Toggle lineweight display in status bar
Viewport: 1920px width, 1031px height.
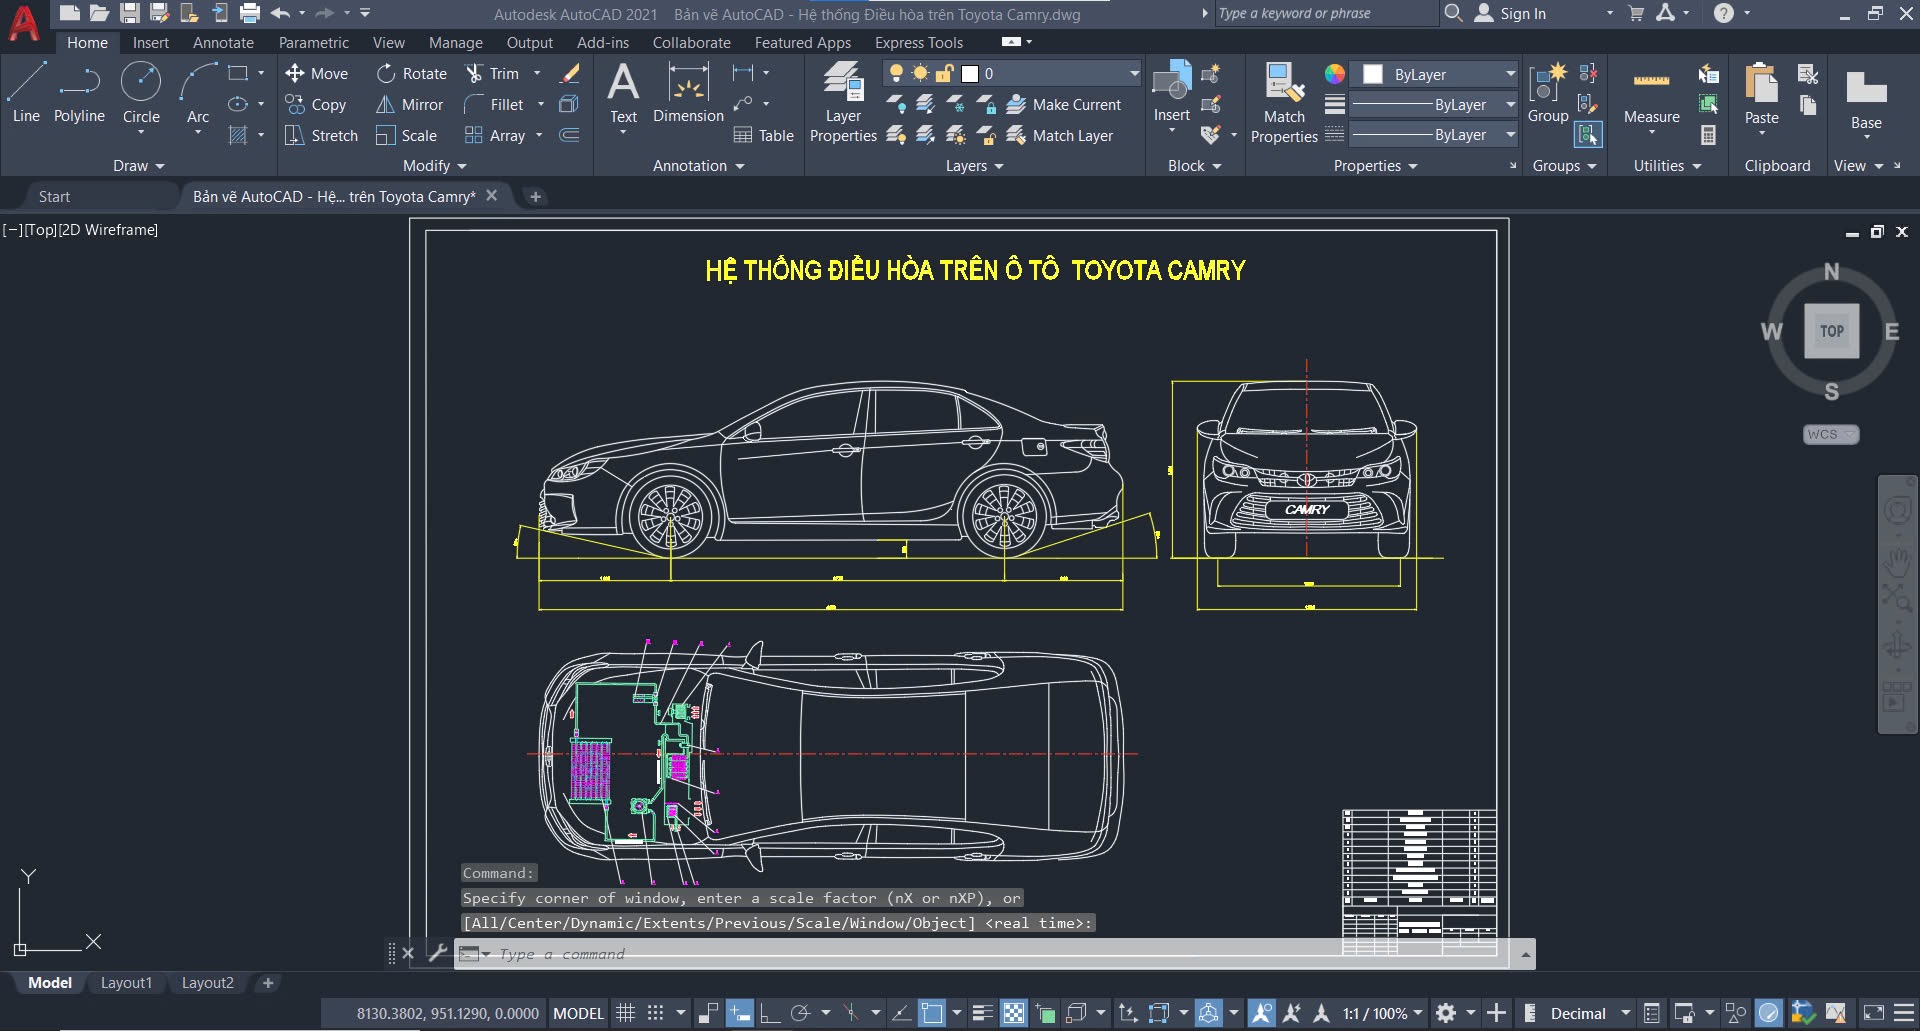point(983,1013)
